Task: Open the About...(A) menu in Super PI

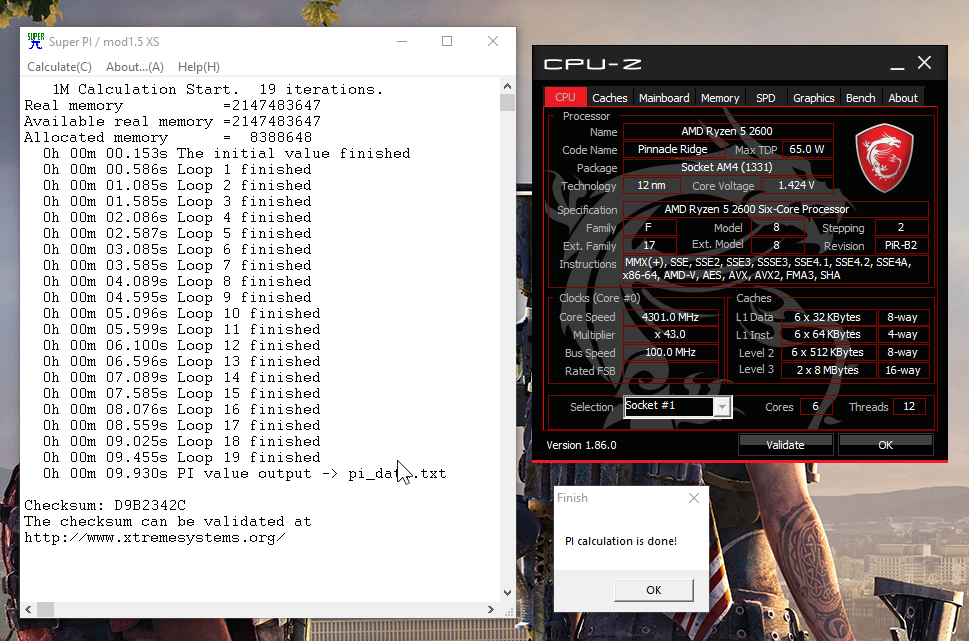Action: (x=135, y=67)
